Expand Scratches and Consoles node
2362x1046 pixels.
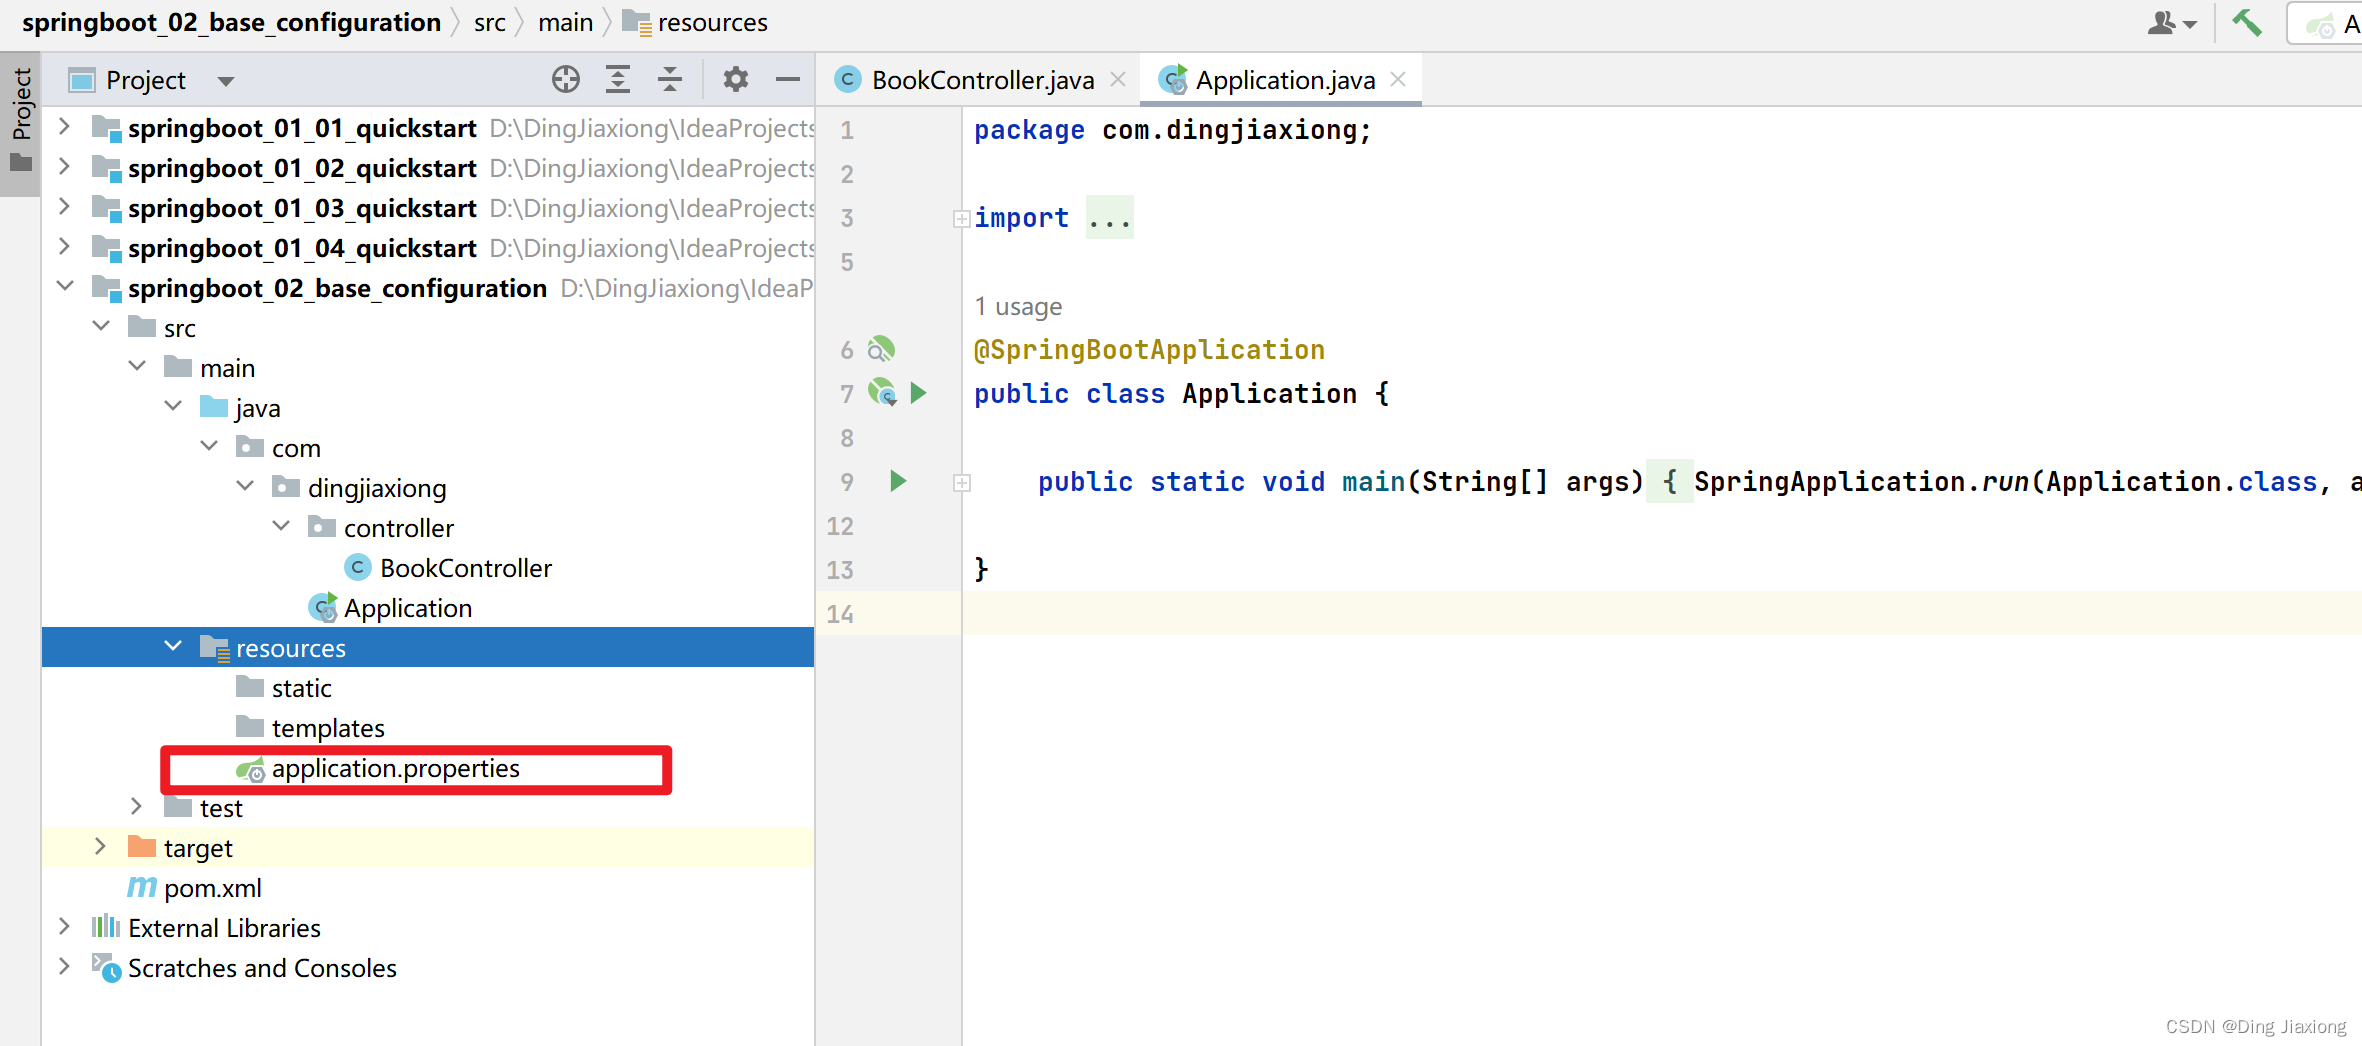64,967
